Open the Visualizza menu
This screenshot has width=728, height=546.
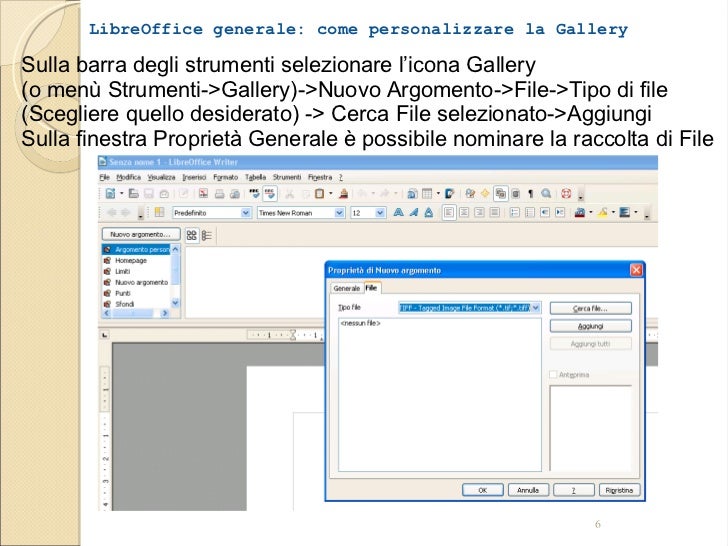point(162,177)
